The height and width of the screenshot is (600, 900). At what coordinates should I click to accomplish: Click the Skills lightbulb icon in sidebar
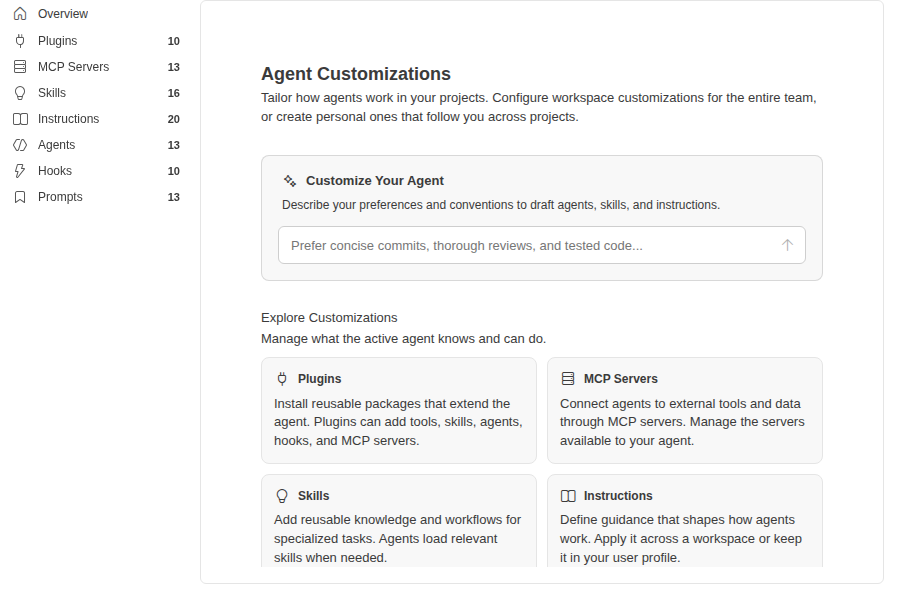20,93
